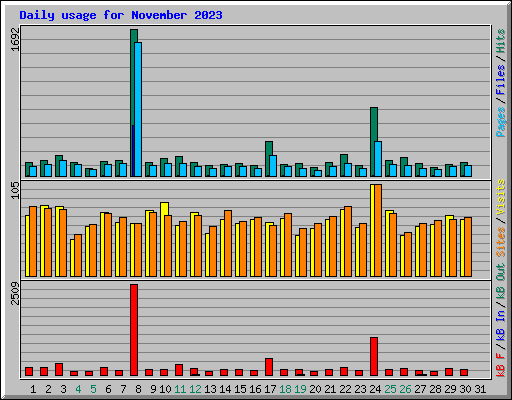Click the green weekend day label 18
The height and width of the screenshot is (400, 512).
pyautogui.click(x=286, y=389)
